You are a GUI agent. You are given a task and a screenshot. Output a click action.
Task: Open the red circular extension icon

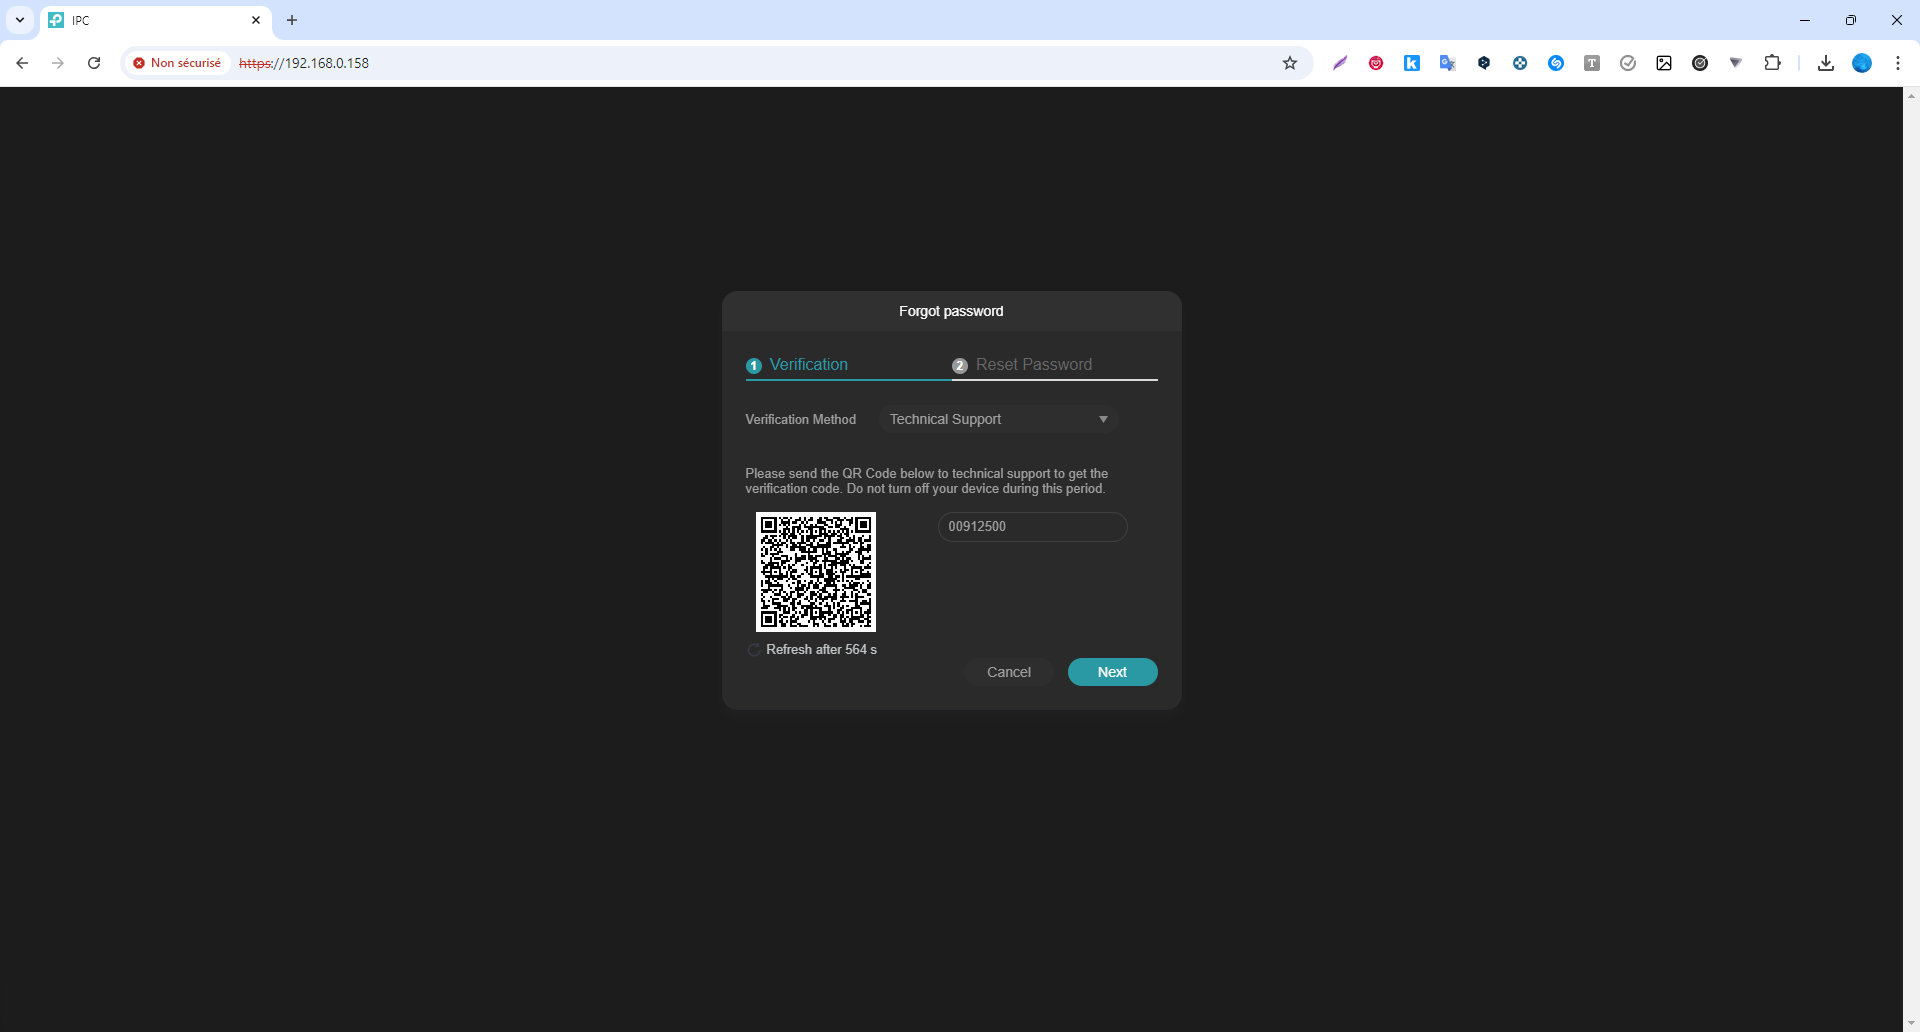[1376, 63]
